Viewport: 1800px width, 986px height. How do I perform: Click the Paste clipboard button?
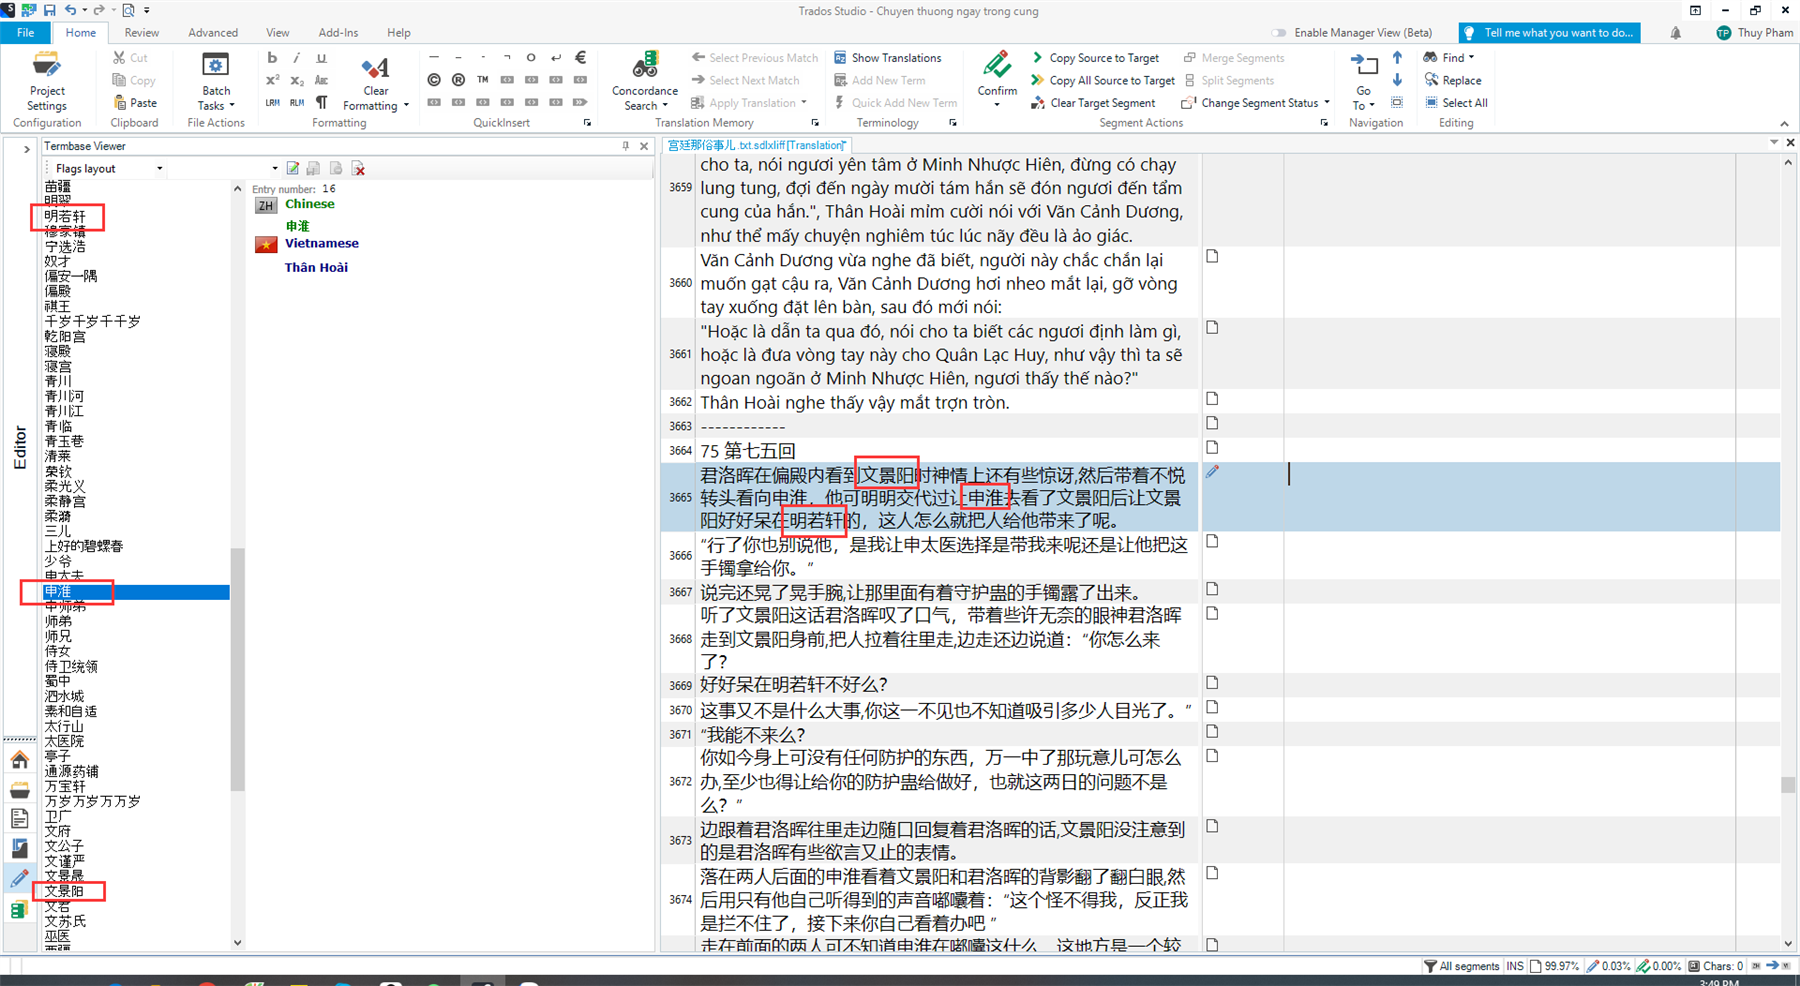[135, 102]
